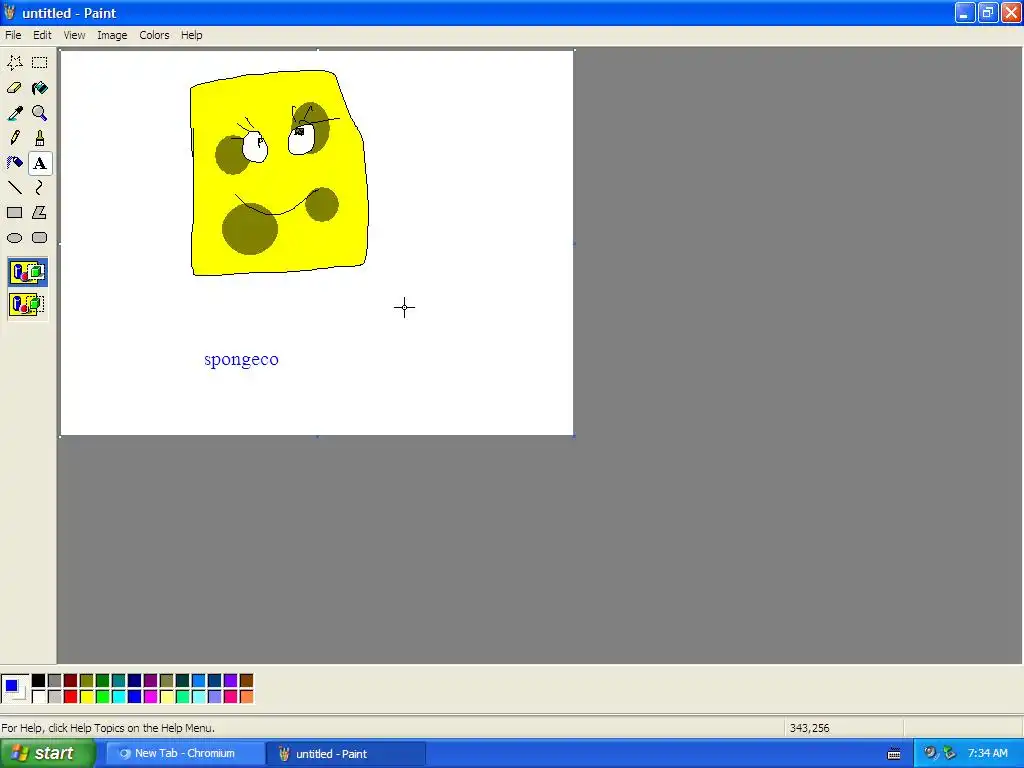Choose the Polygon shape tool
The height and width of the screenshot is (768, 1024).
point(40,213)
